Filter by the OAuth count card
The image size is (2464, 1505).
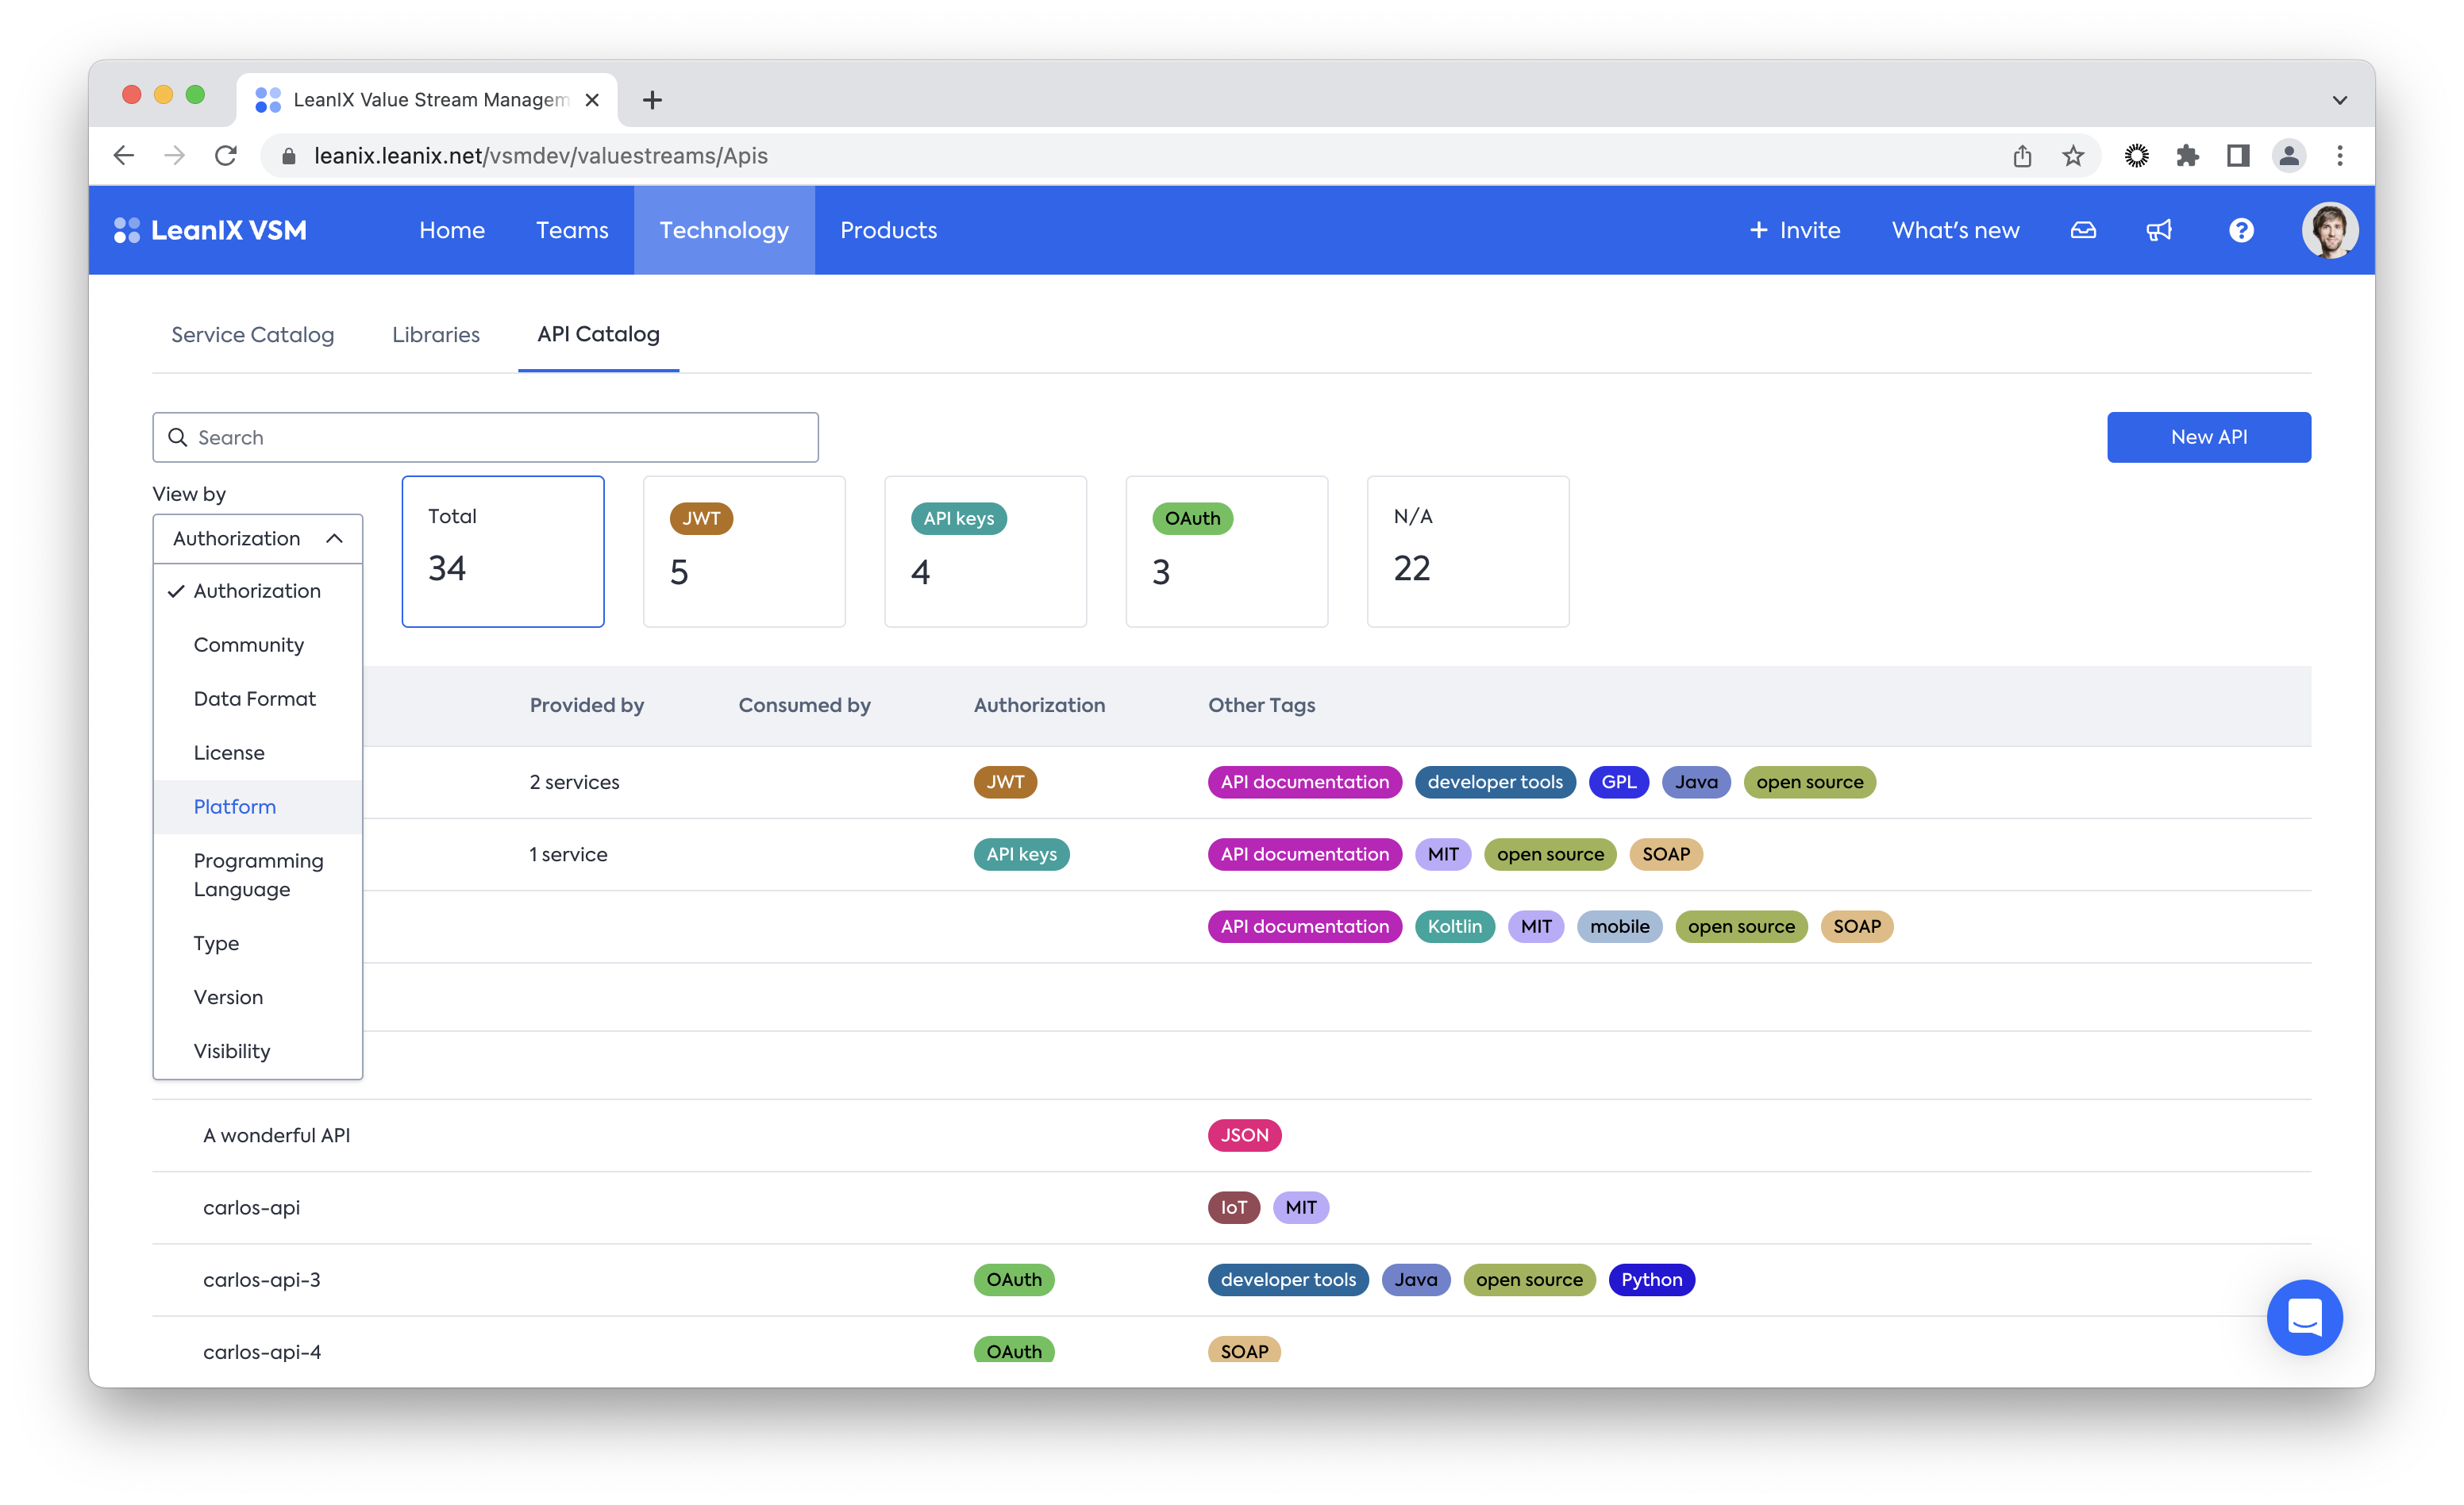click(1226, 551)
